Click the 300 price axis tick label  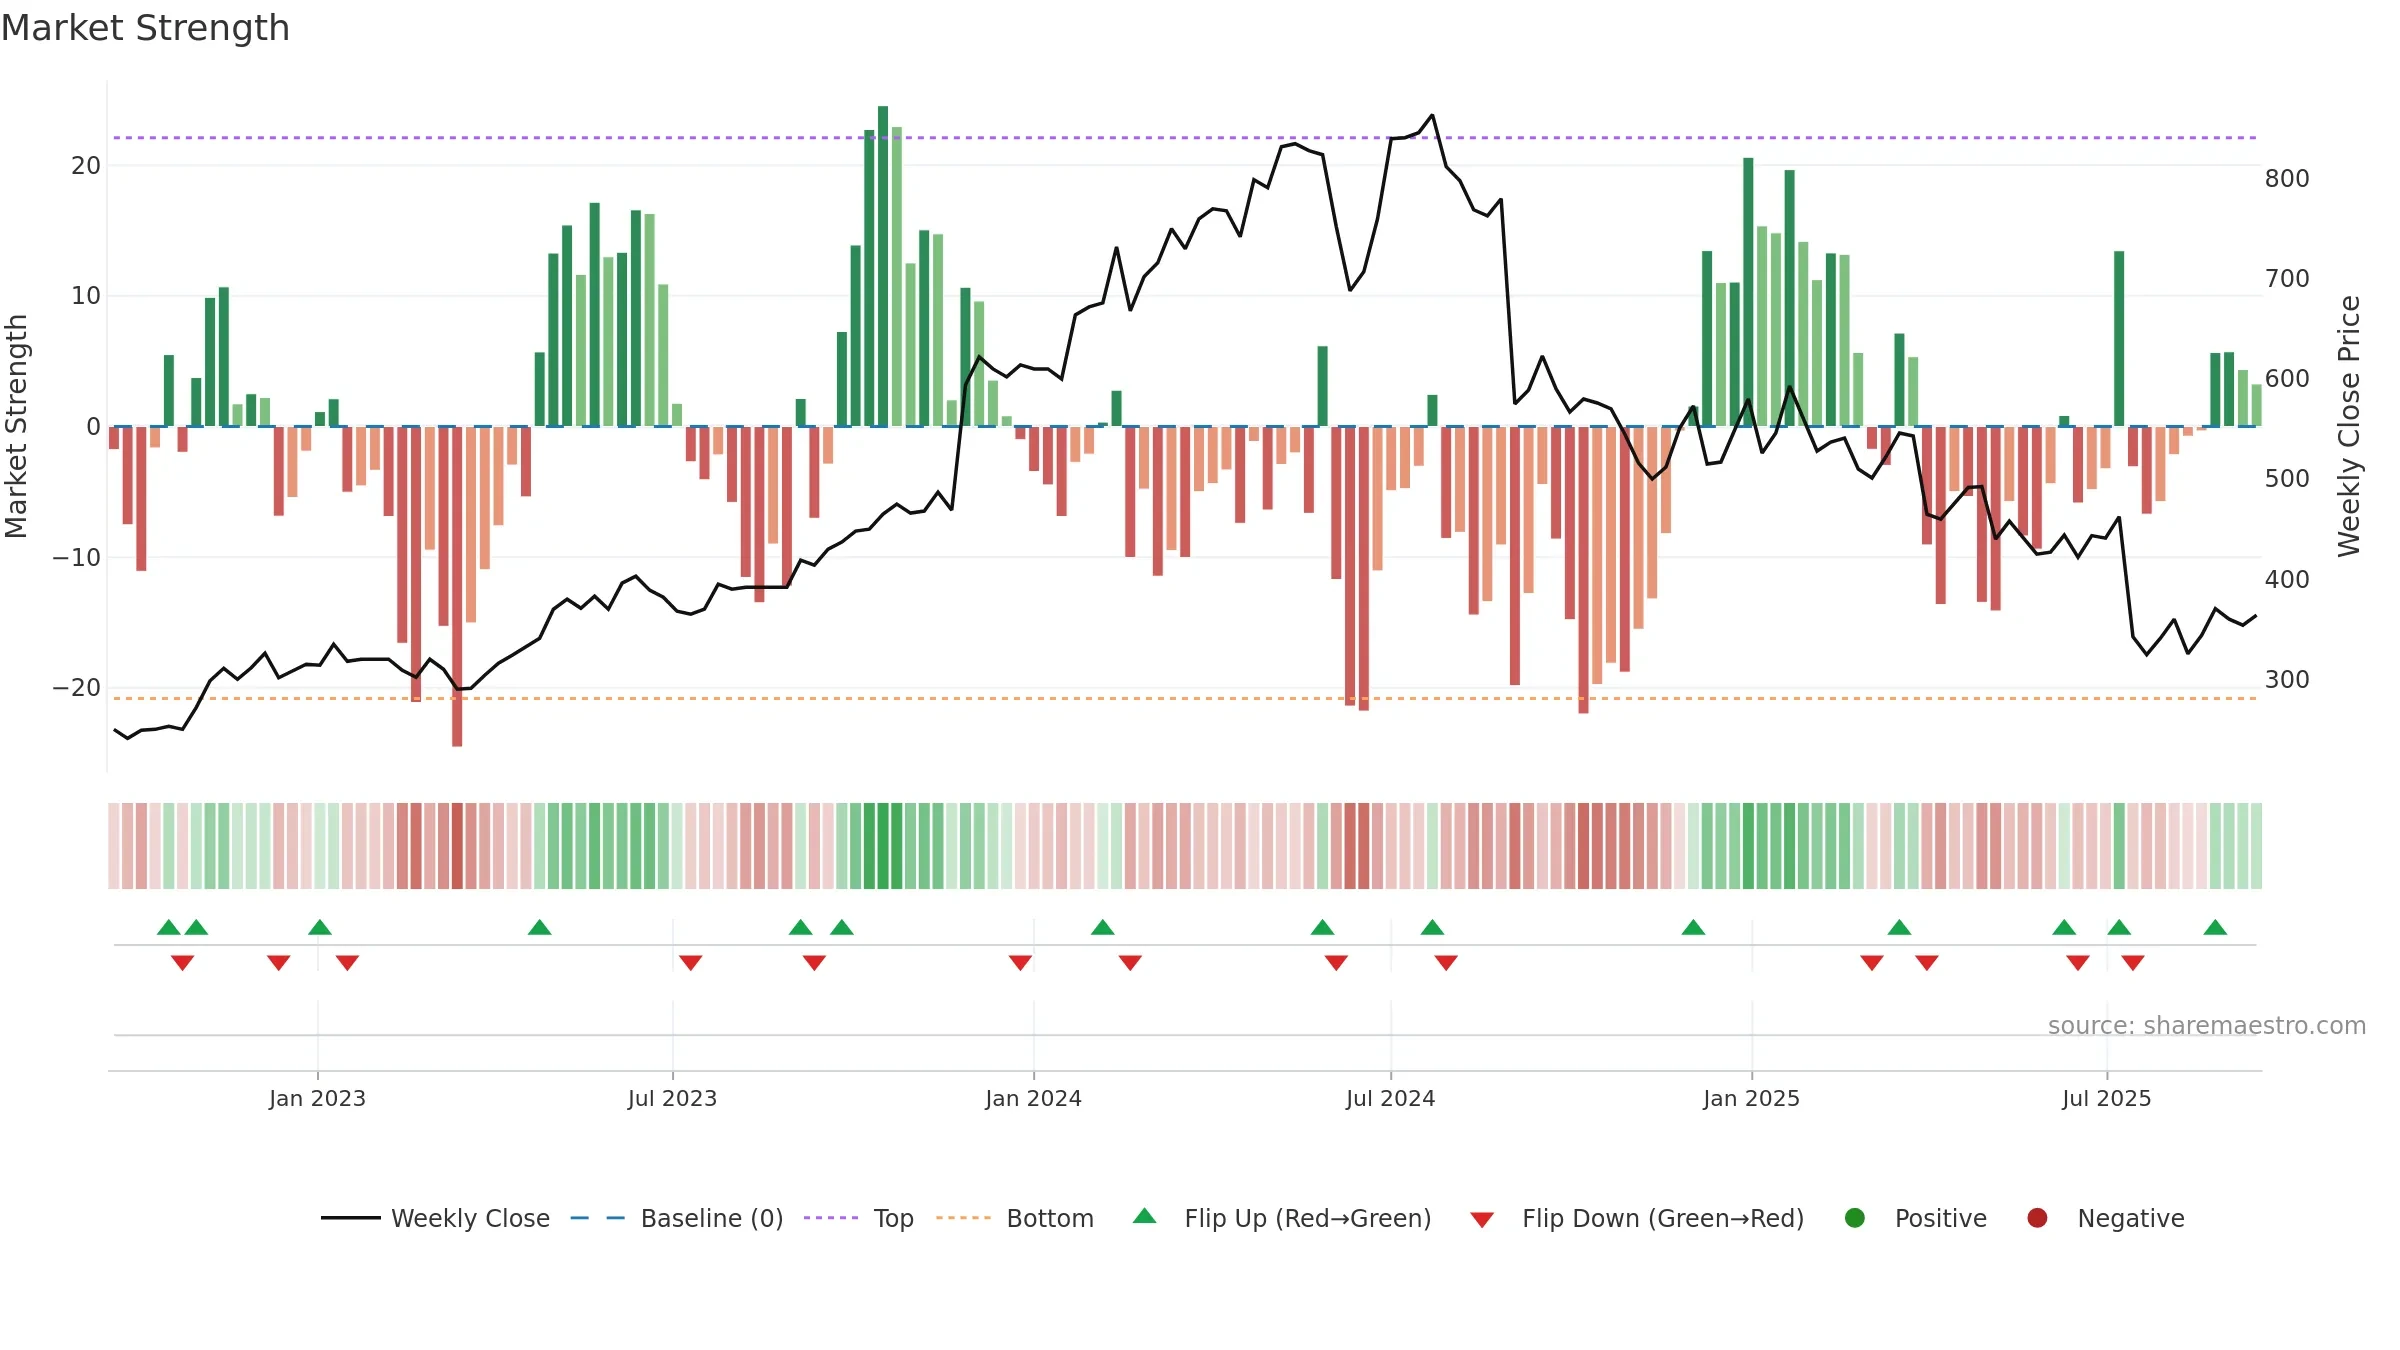pyautogui.click(x=2287, y=679)
